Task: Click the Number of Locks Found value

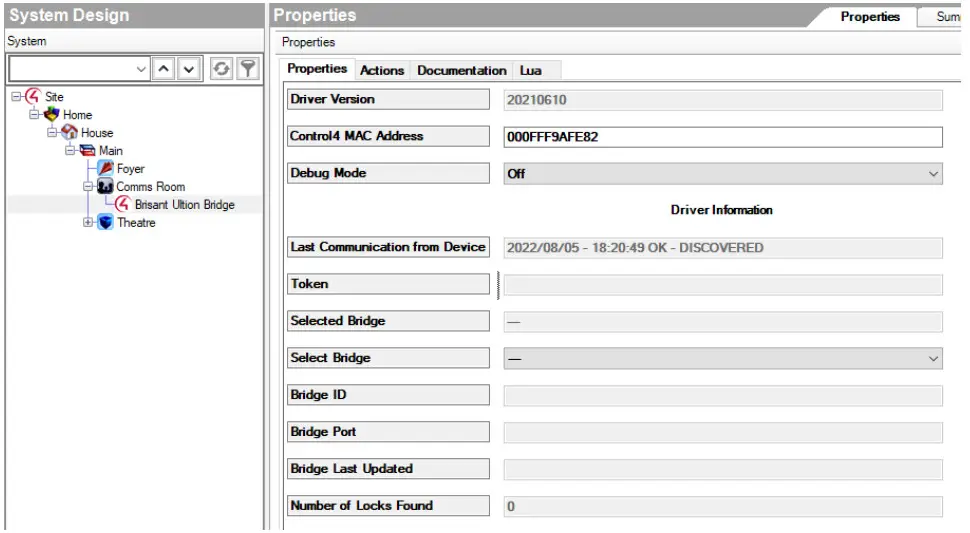Action: [x=723, y=506]
